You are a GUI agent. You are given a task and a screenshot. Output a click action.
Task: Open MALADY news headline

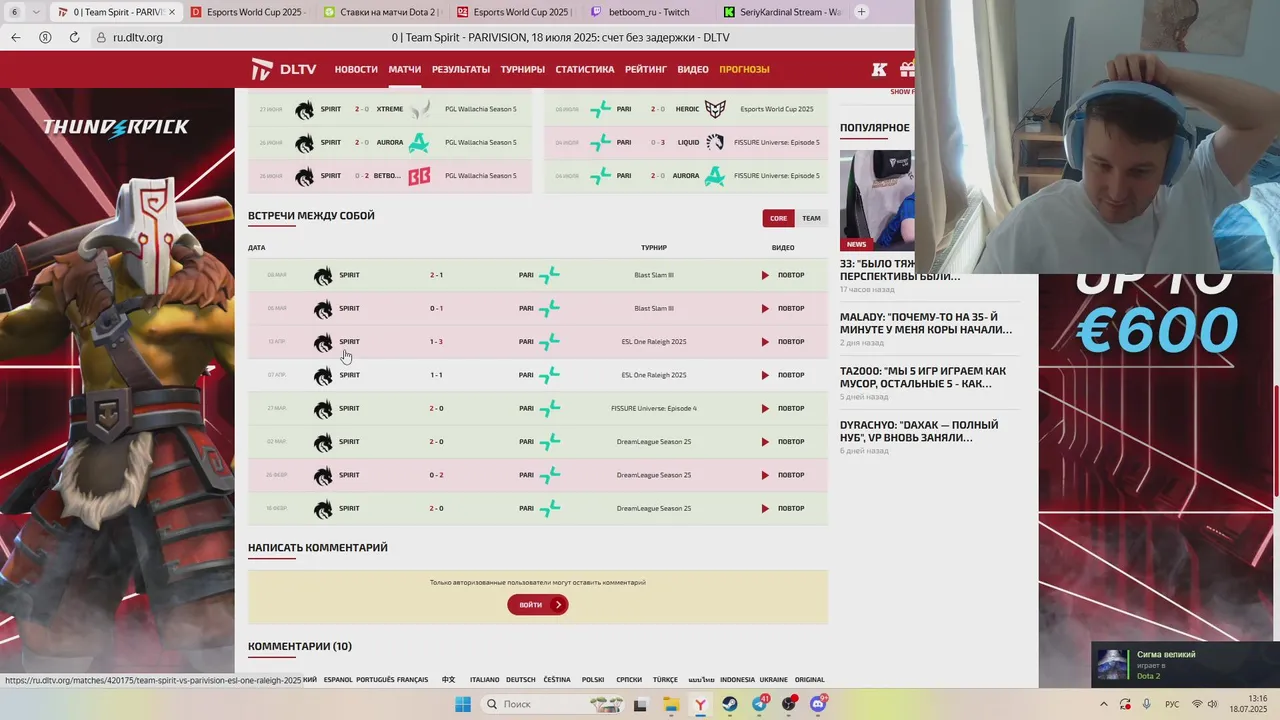[926, 323]
